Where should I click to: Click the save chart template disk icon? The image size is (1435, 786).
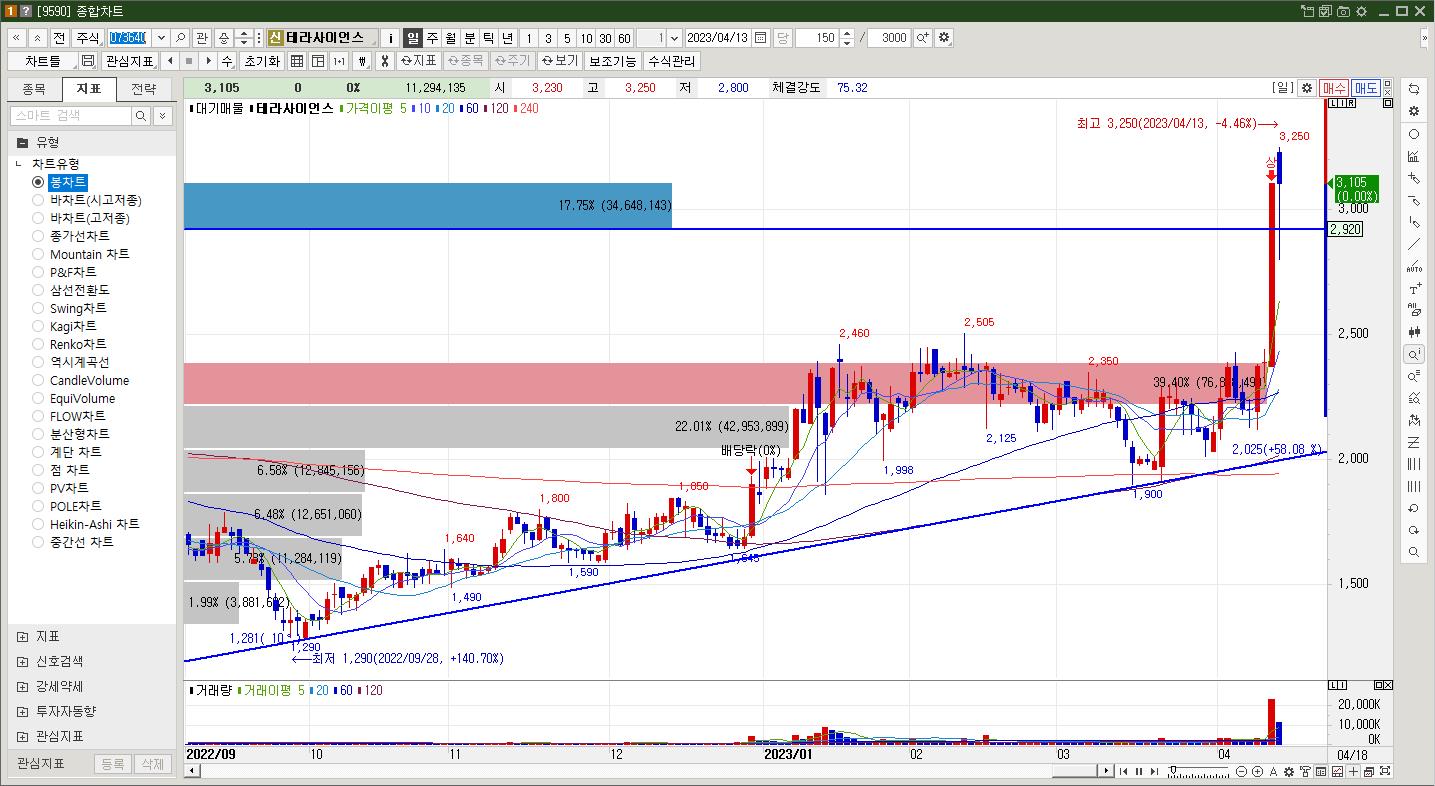88,61
